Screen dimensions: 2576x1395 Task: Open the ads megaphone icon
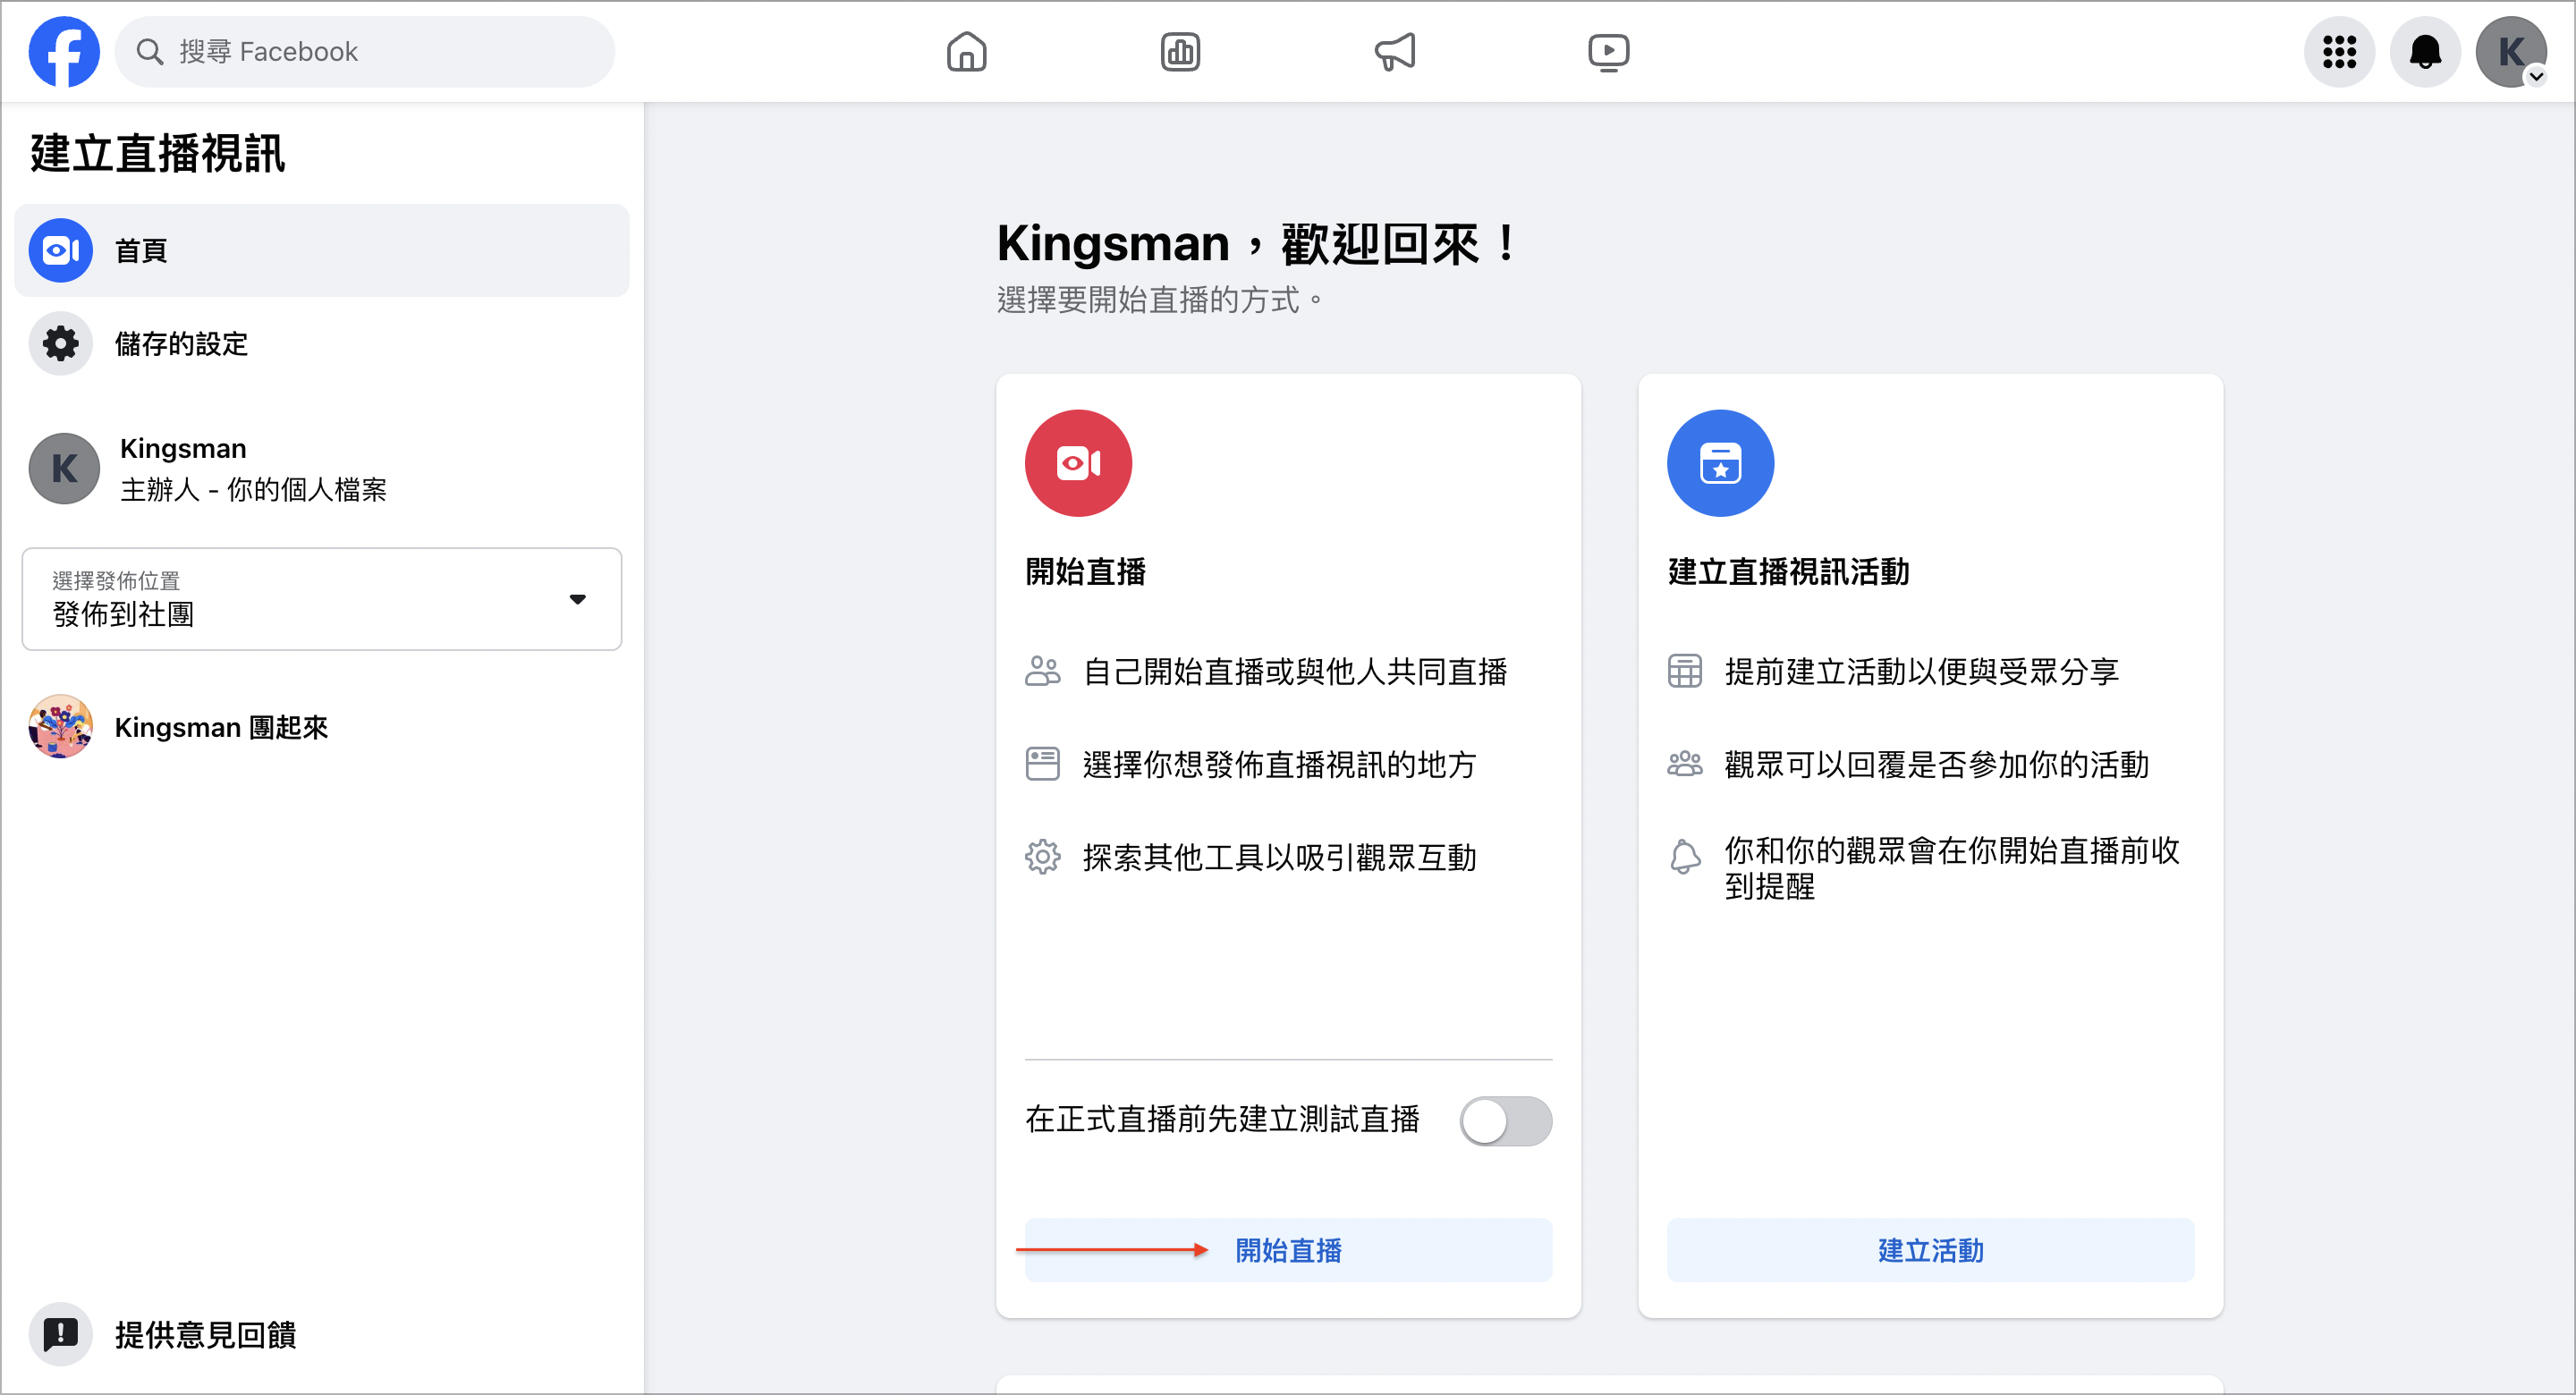(1395, 52)
